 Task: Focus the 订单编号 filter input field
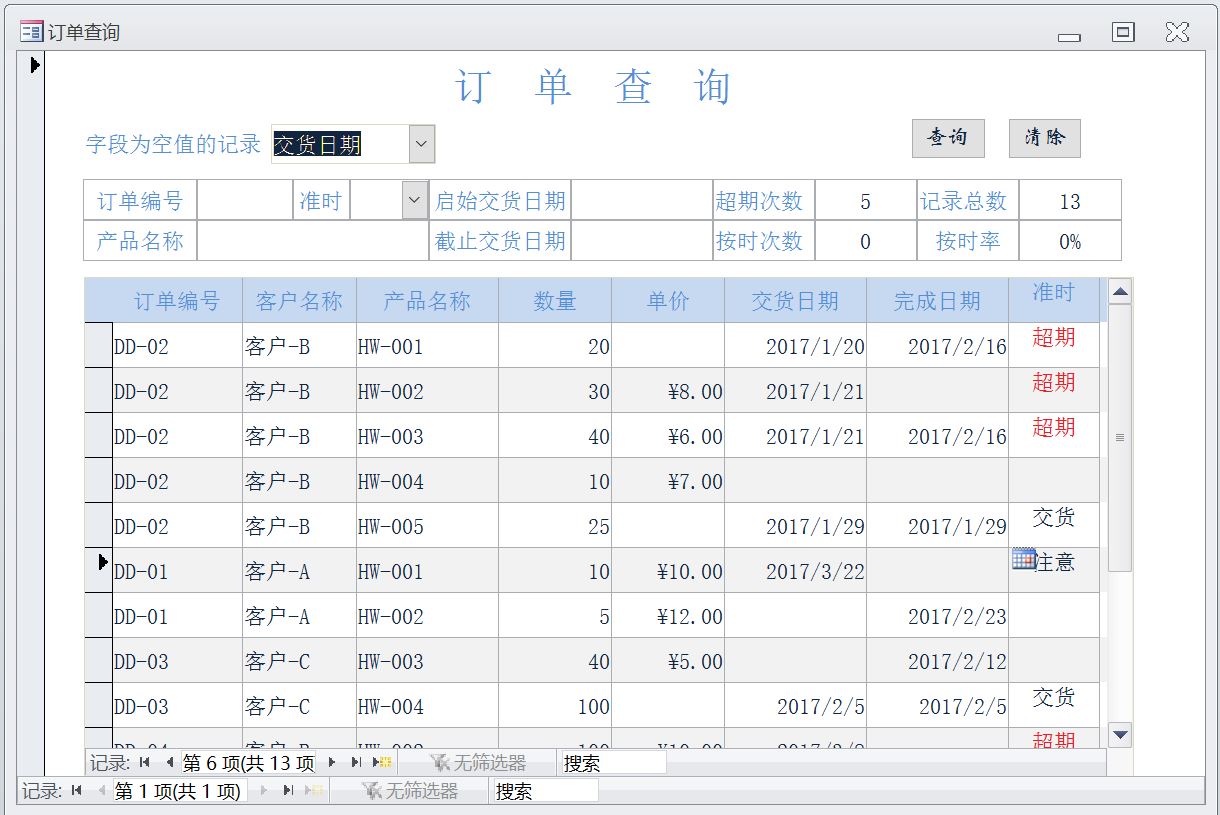point(244,201)
